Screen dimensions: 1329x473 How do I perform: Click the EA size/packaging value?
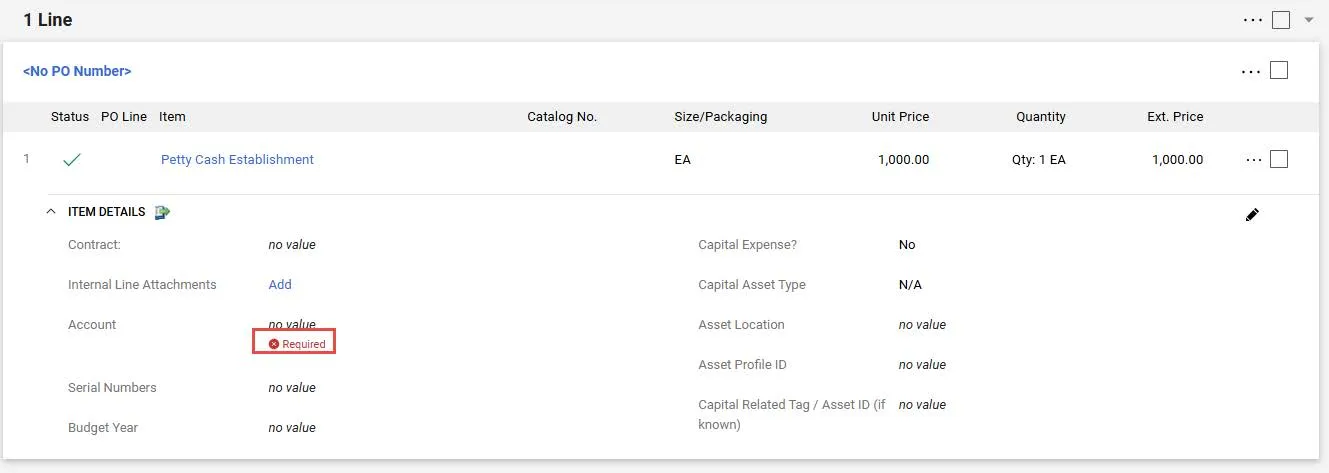tap(682, 159)
